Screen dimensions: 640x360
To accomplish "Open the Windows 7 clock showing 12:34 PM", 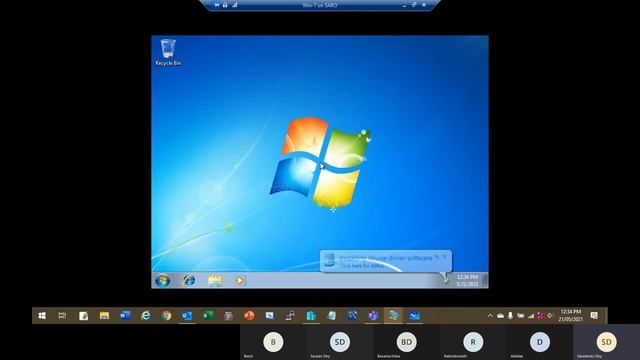I will pos(467,280).
